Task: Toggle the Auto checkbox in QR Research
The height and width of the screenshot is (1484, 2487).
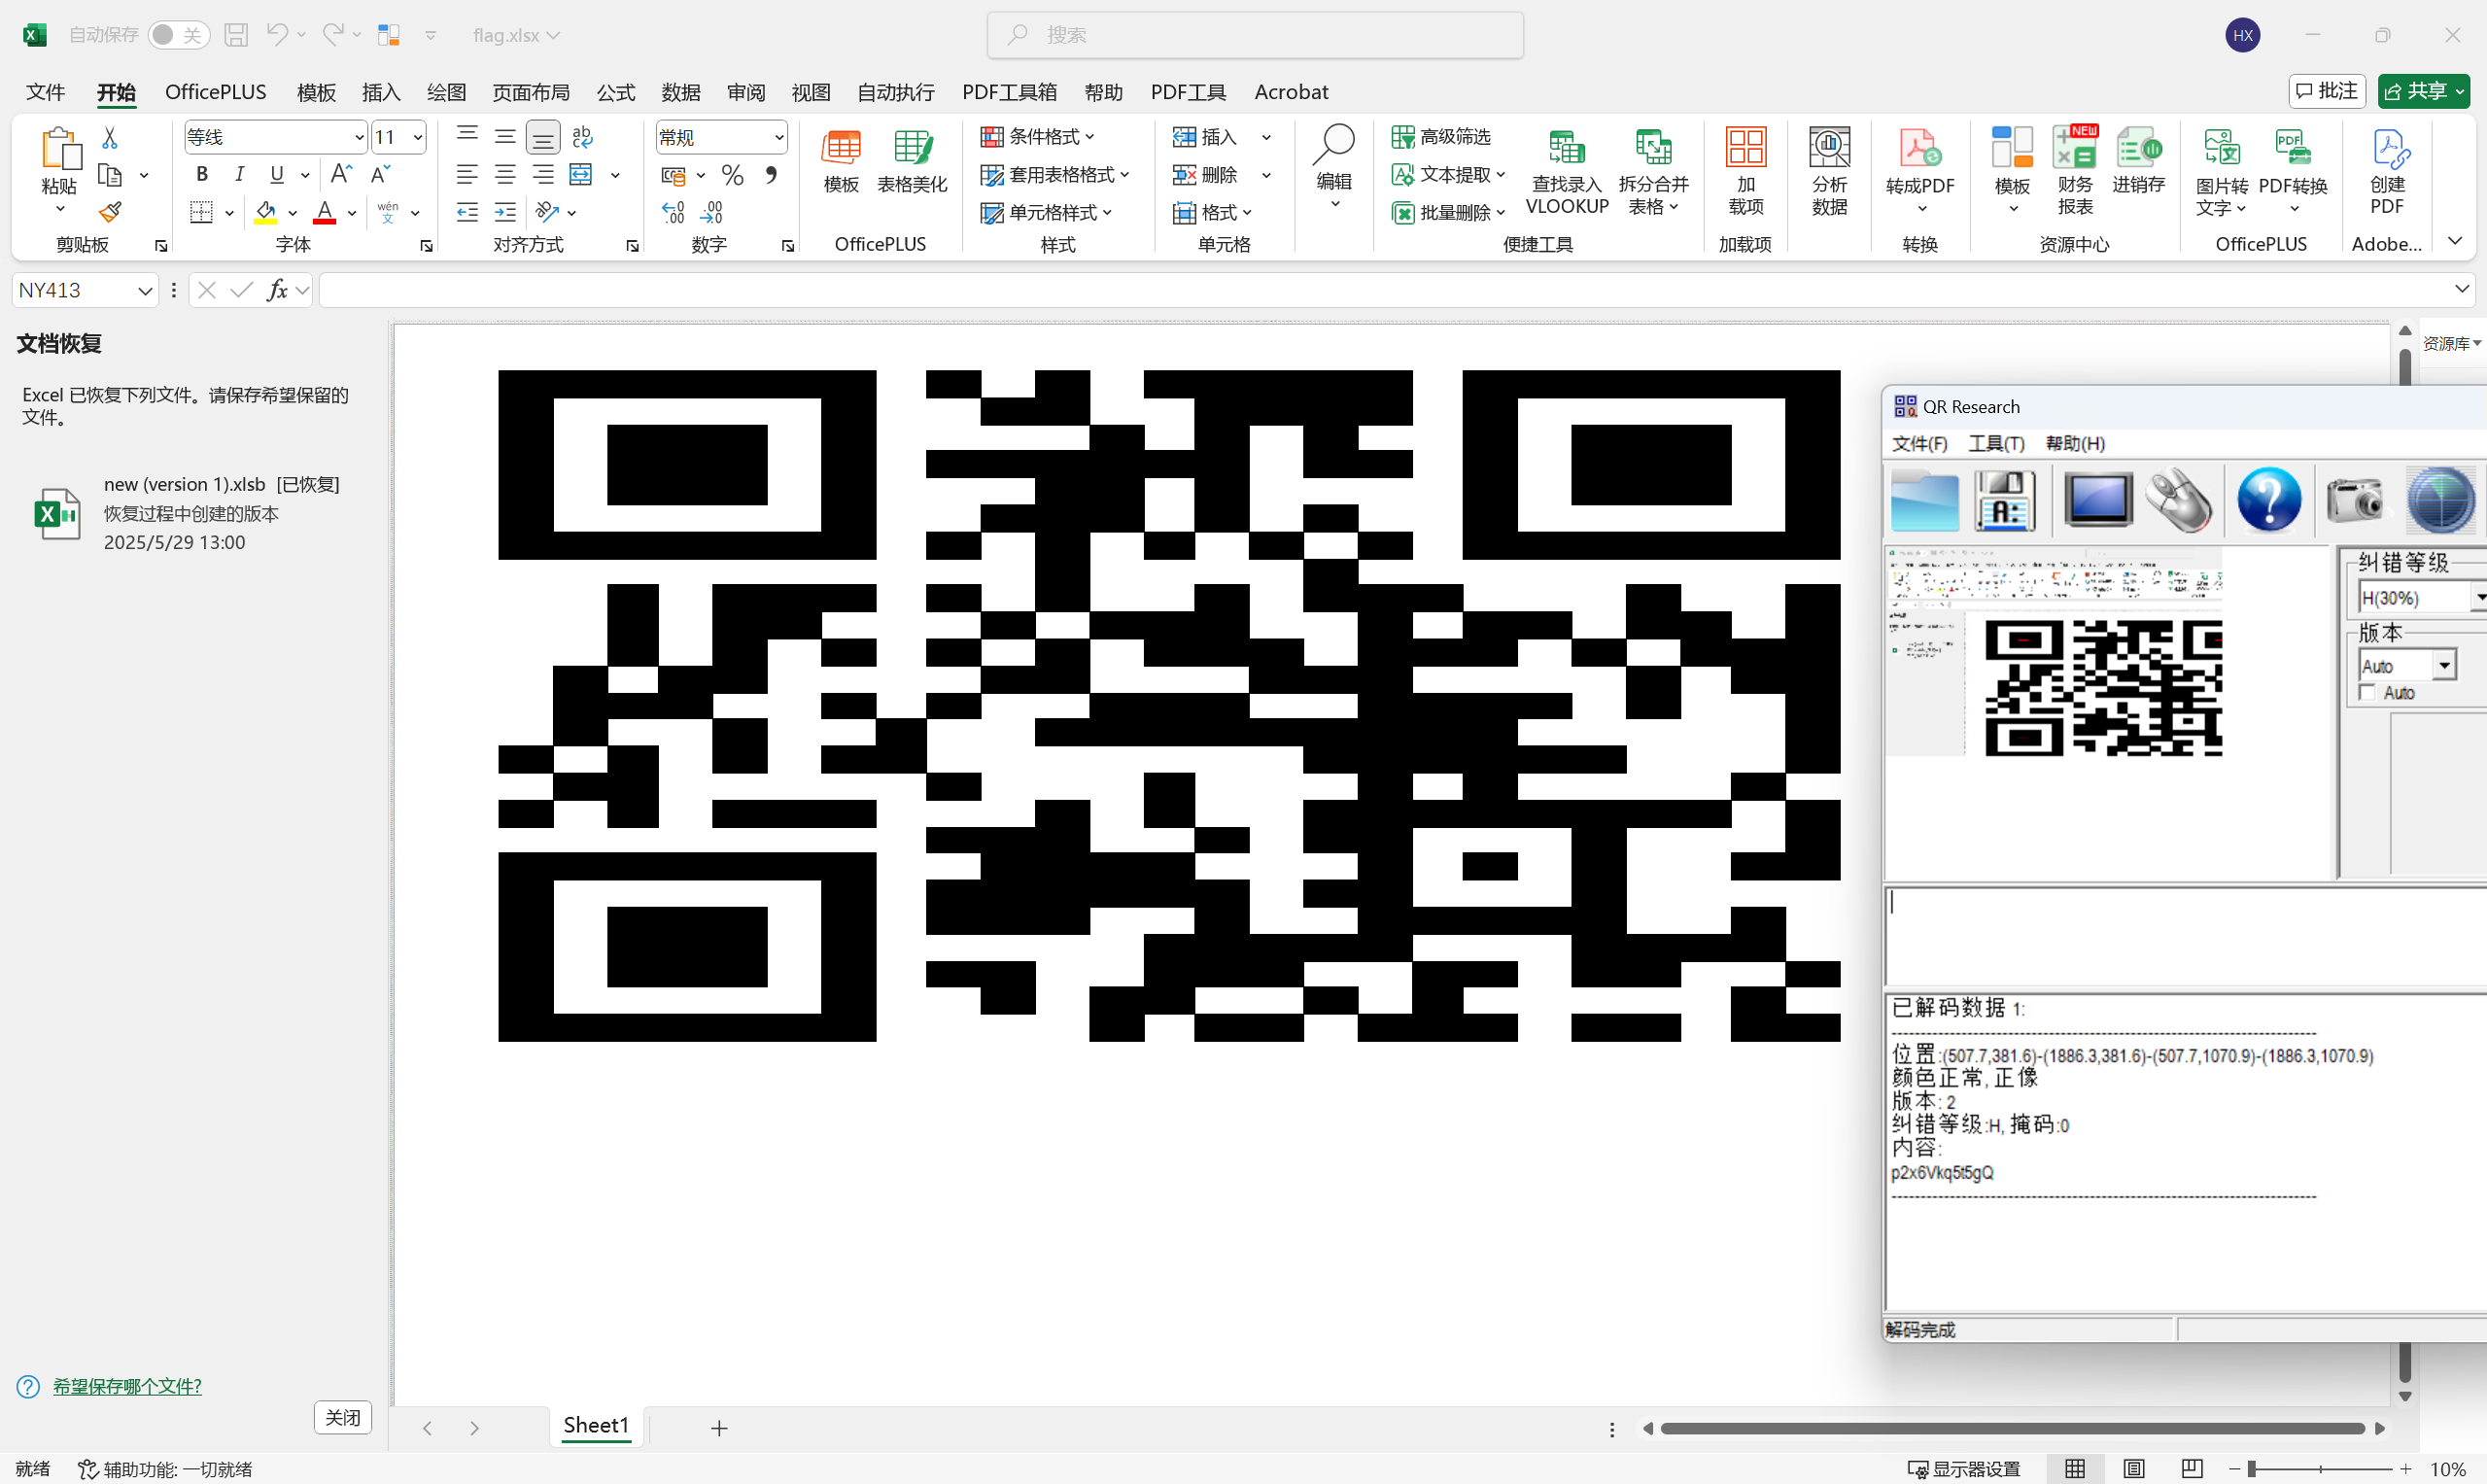Action: (x=2367, y=693)
